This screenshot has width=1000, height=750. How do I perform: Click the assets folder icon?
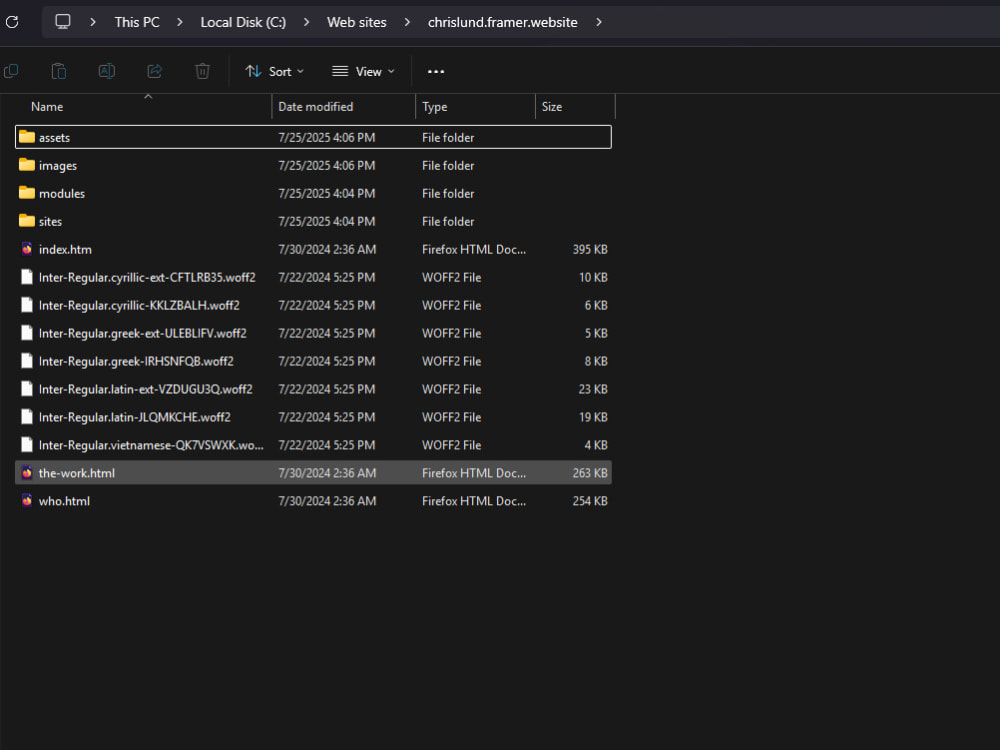pos(27,137)
